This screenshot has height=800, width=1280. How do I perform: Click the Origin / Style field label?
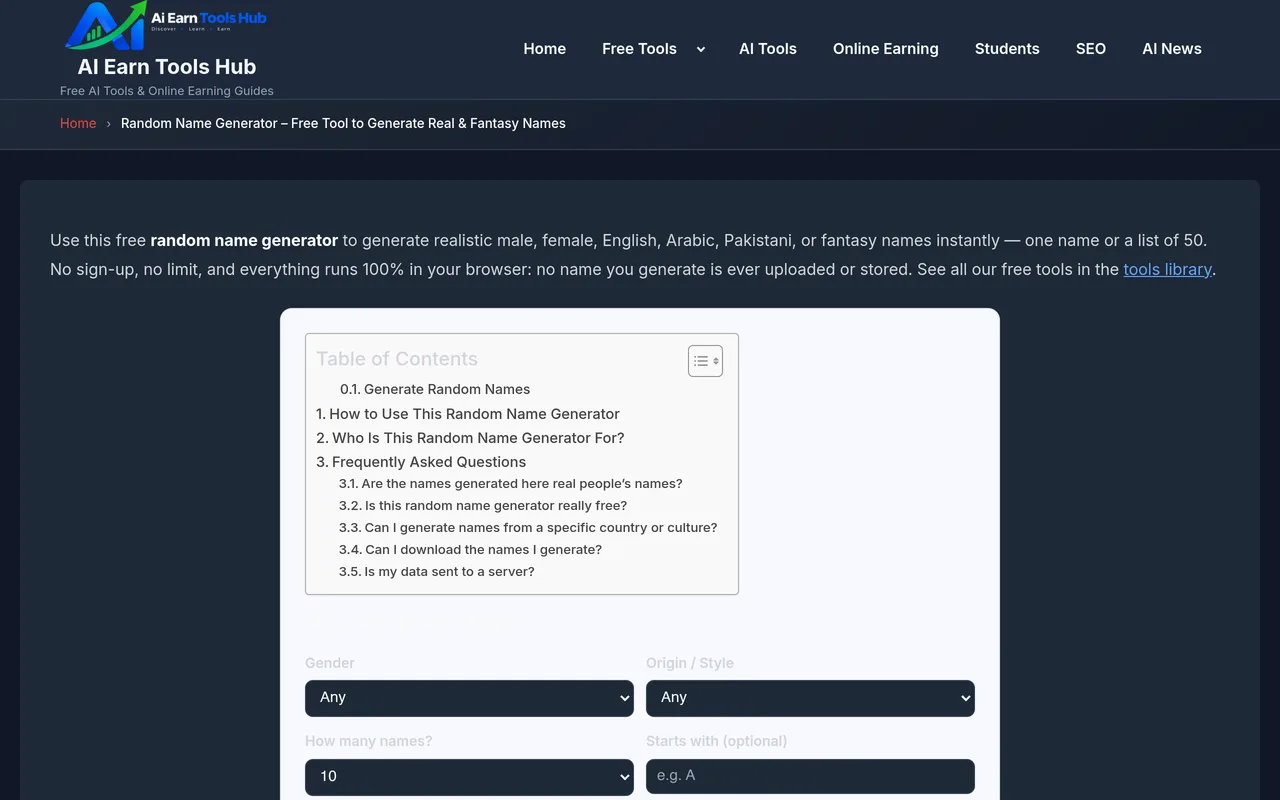[690, 663]
